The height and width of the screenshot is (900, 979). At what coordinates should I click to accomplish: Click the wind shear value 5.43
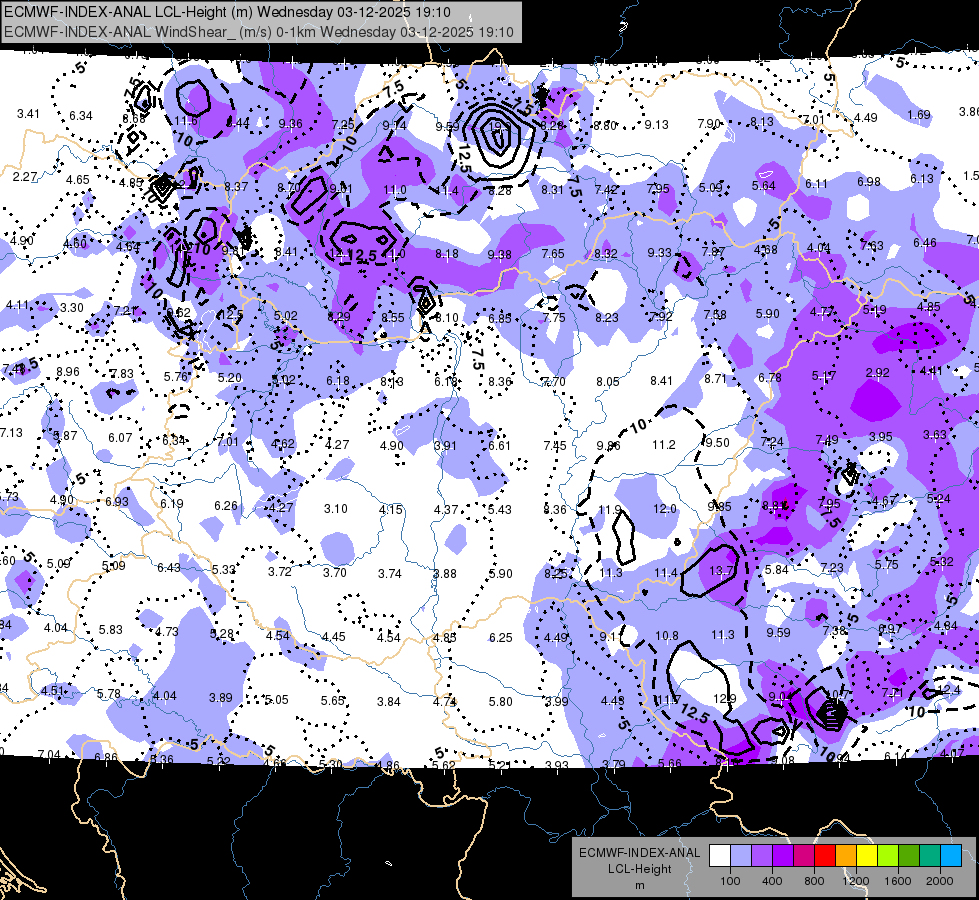point(500,510)
